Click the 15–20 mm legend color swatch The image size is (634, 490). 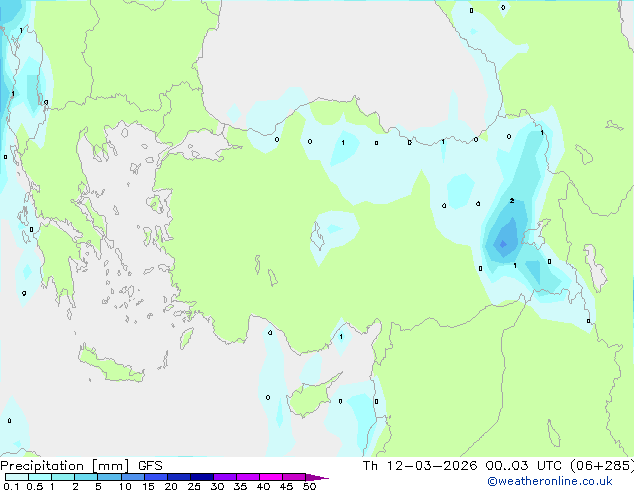point(156,477)
